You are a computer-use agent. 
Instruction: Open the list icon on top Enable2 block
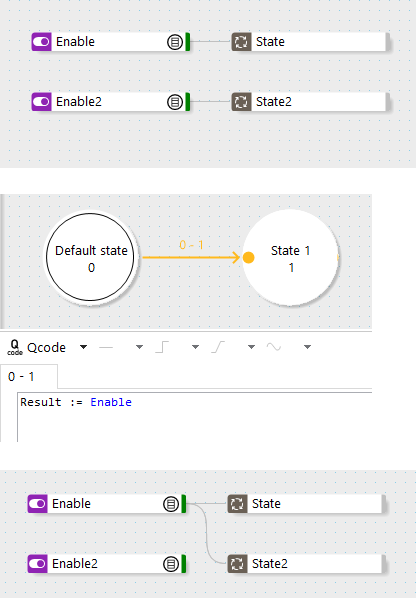click(175, 102)
